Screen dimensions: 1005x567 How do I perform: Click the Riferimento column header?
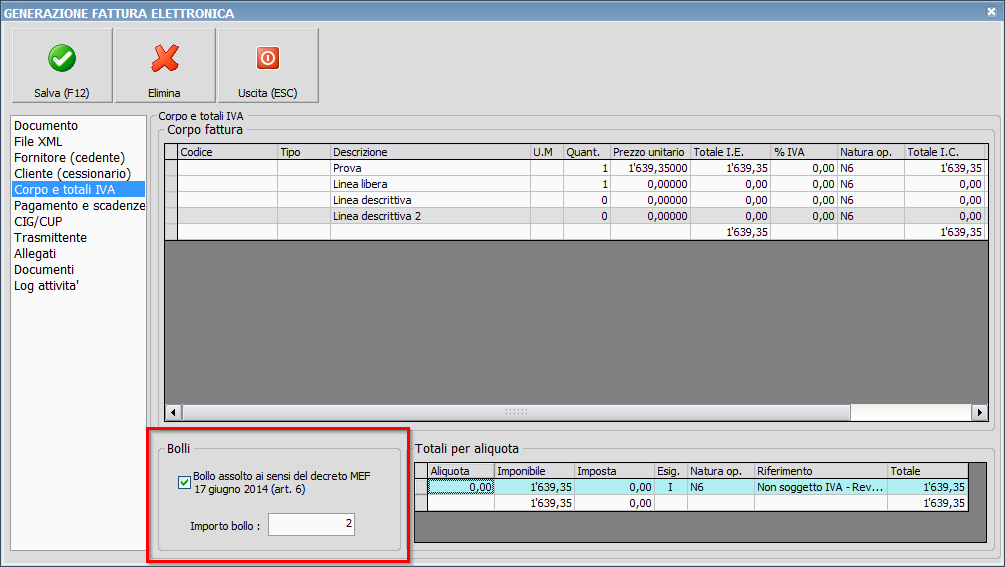(x=820, y=471)
